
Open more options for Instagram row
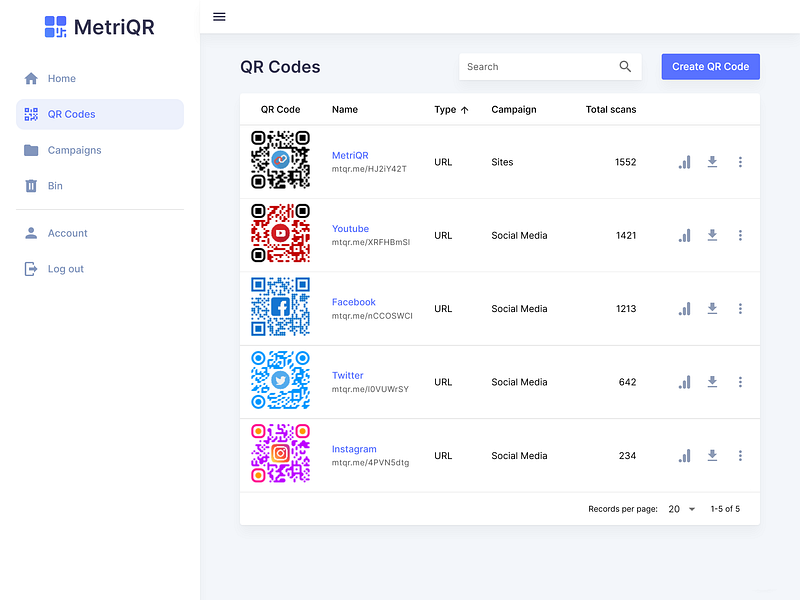point(740,456)
